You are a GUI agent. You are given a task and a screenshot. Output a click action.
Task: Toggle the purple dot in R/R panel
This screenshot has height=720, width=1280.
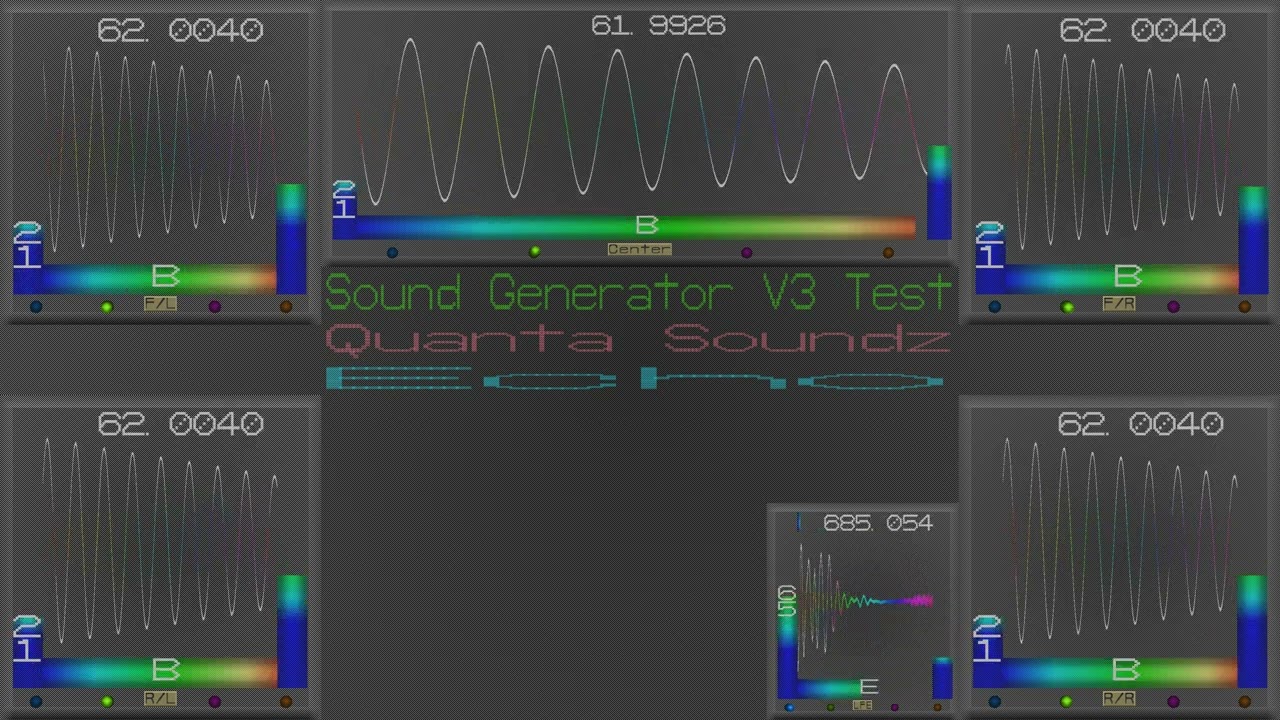tap(1173, 701)
